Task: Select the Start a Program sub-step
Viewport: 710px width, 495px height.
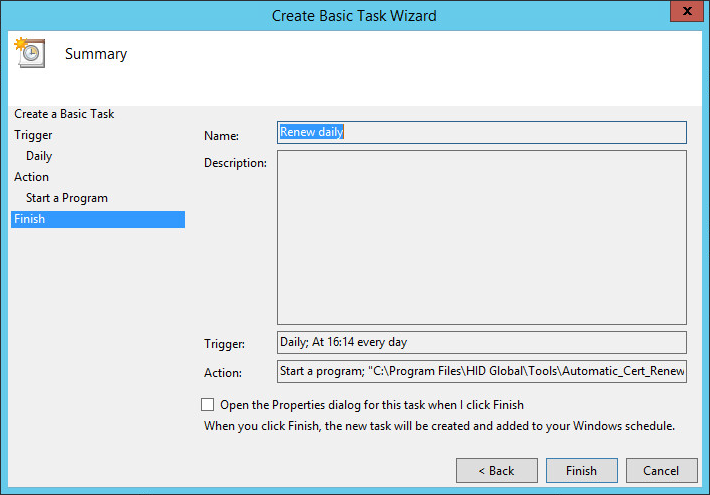Action: 67,198
